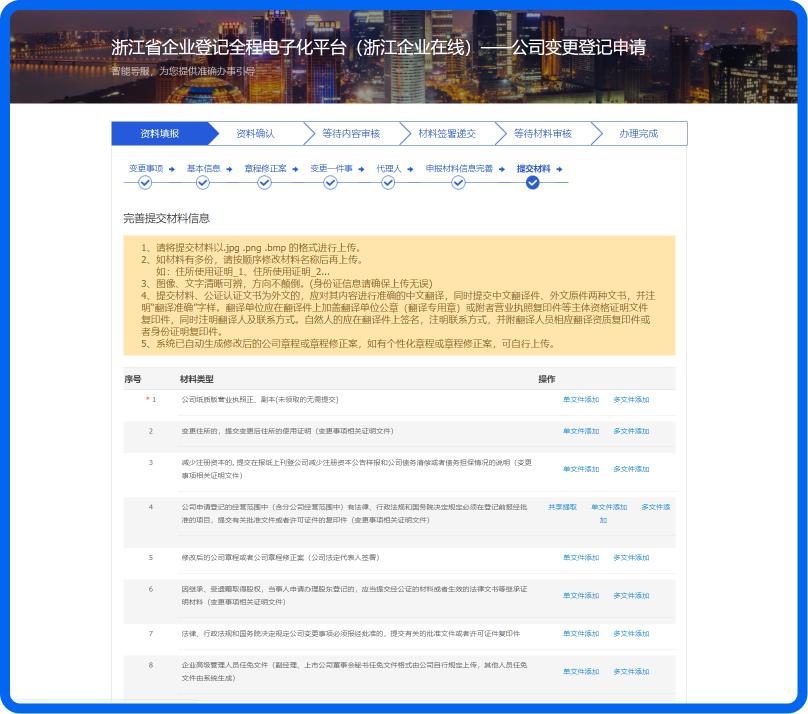The image size is (808, 714).
Task: Select the 等待内容审核 step tab
Action: tap(351, 134)
